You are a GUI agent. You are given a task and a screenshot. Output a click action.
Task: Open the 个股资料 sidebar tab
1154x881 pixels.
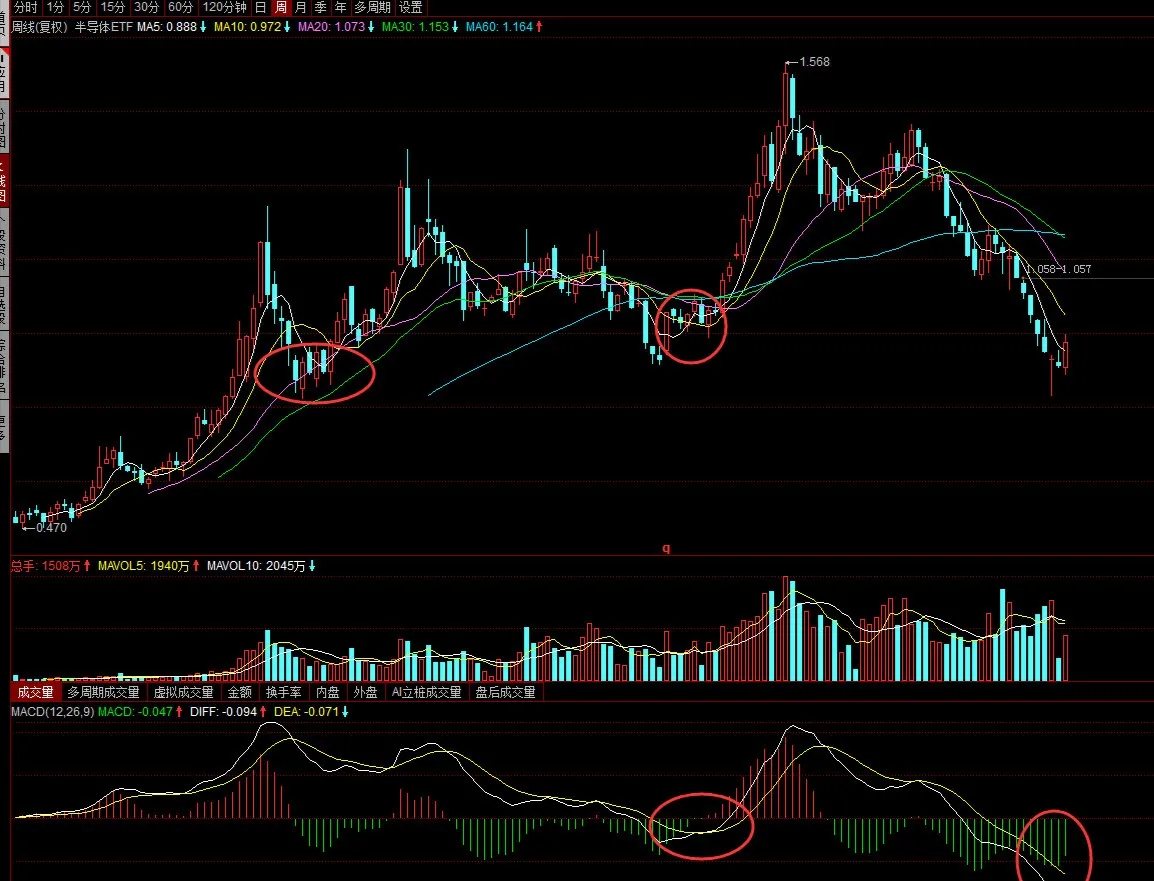[4, 241]
